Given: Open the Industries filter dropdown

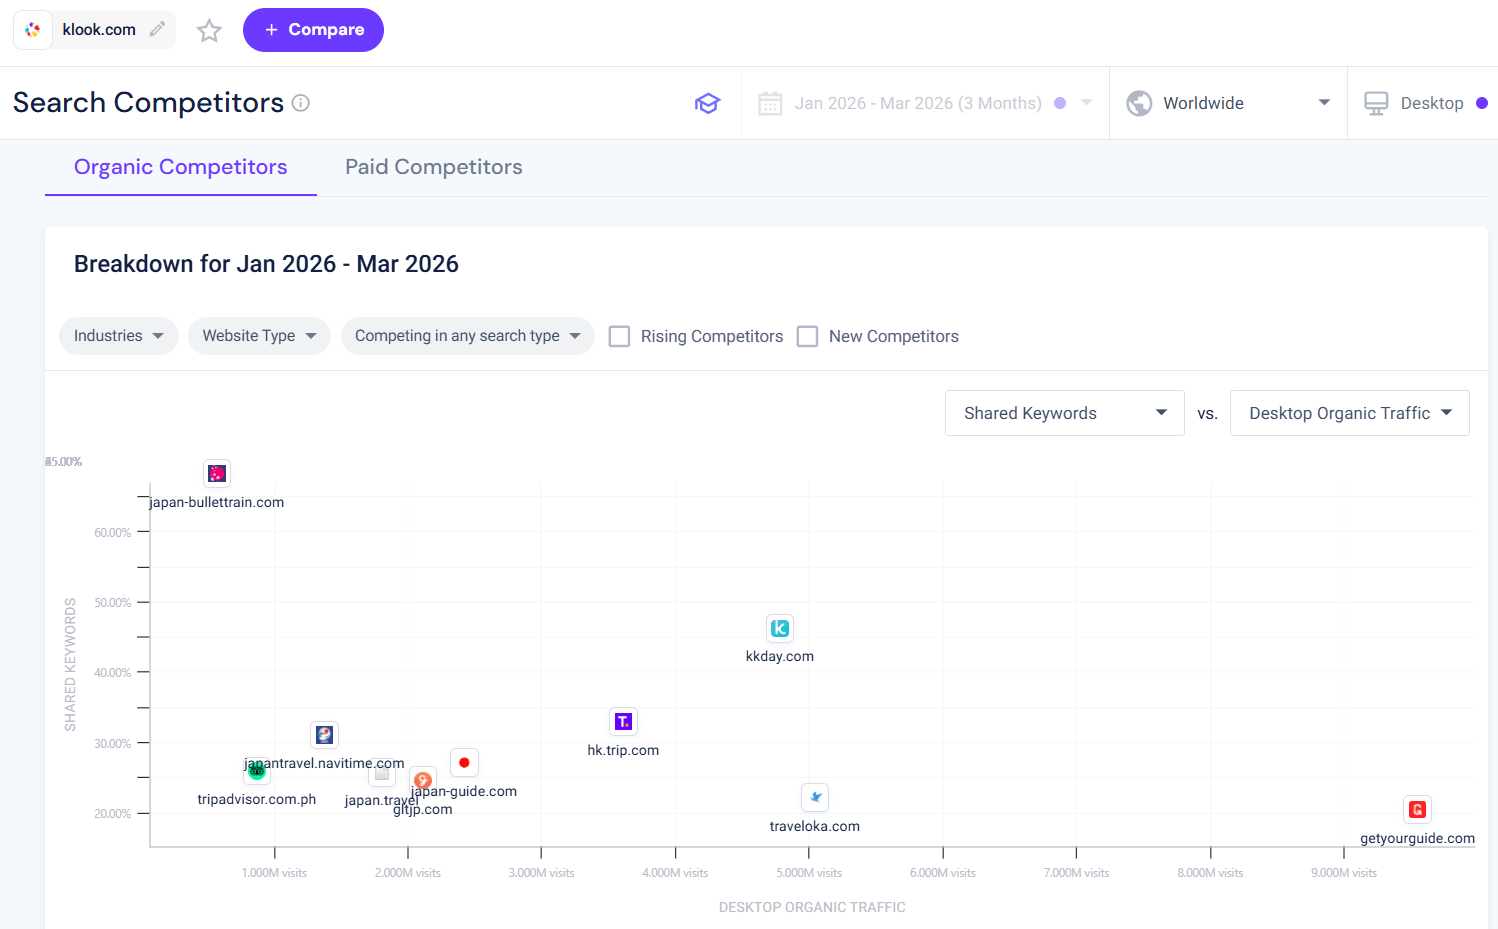Looking at the screenshot, I should click(x=119, y=336).
